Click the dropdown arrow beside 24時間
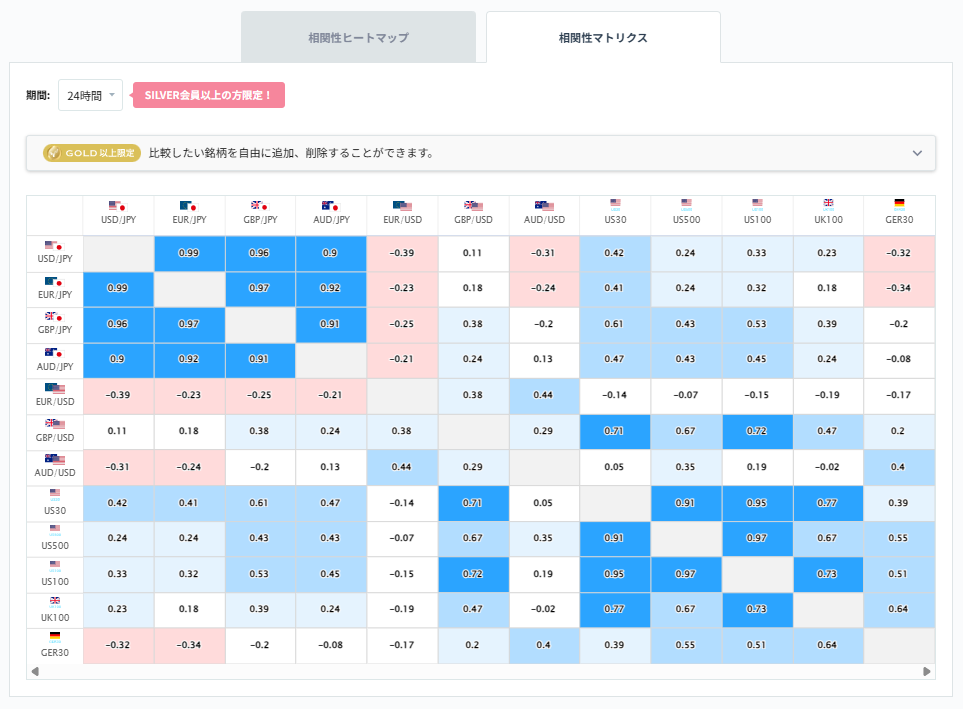Viewport: 963px width, 709px height. 113,94
